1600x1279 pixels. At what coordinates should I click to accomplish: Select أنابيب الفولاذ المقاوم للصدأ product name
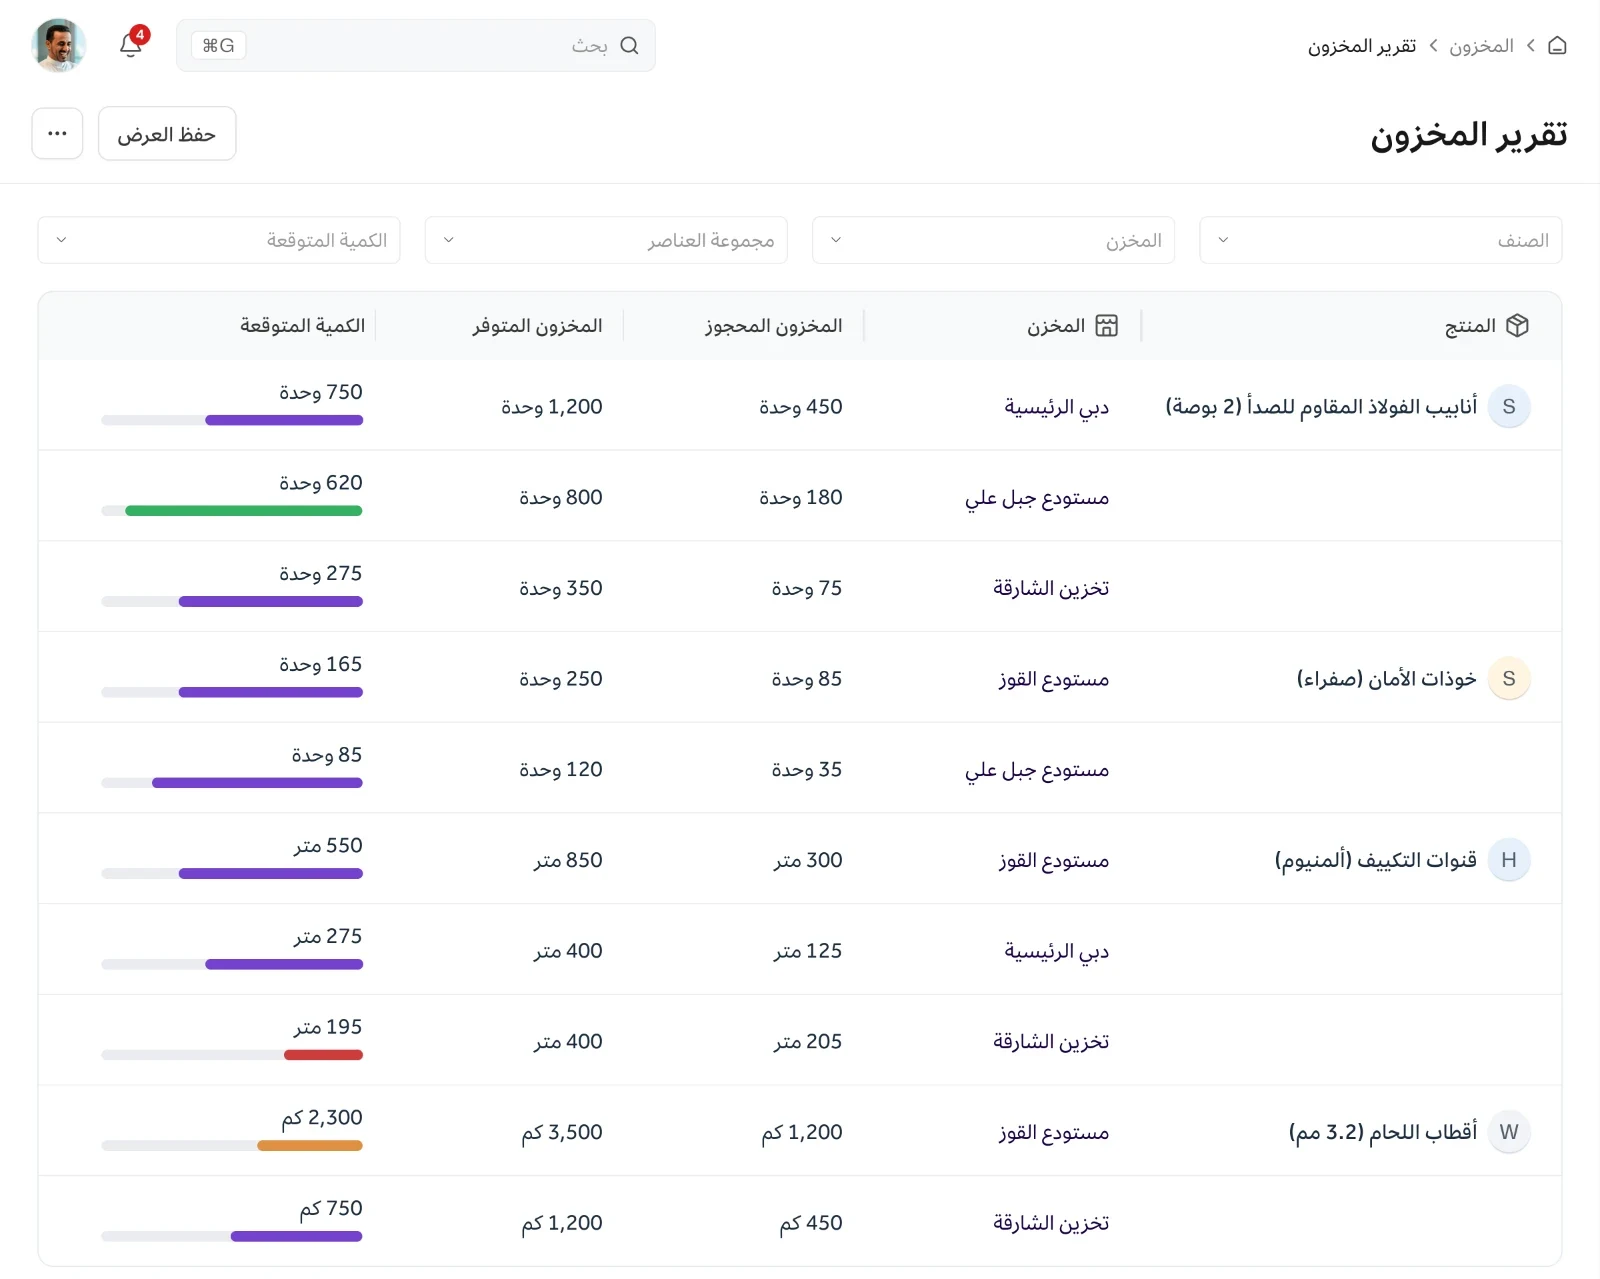point(1321,407)
